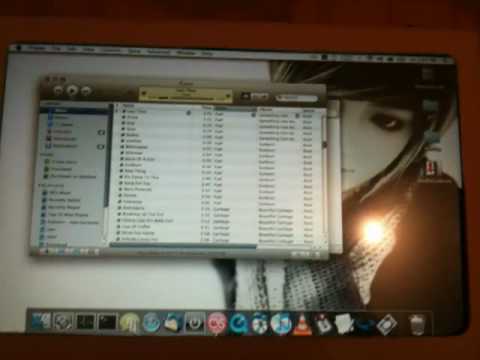480x360 pixels.
Task: Click inside the iTunes search field
Action: point(298,98)
